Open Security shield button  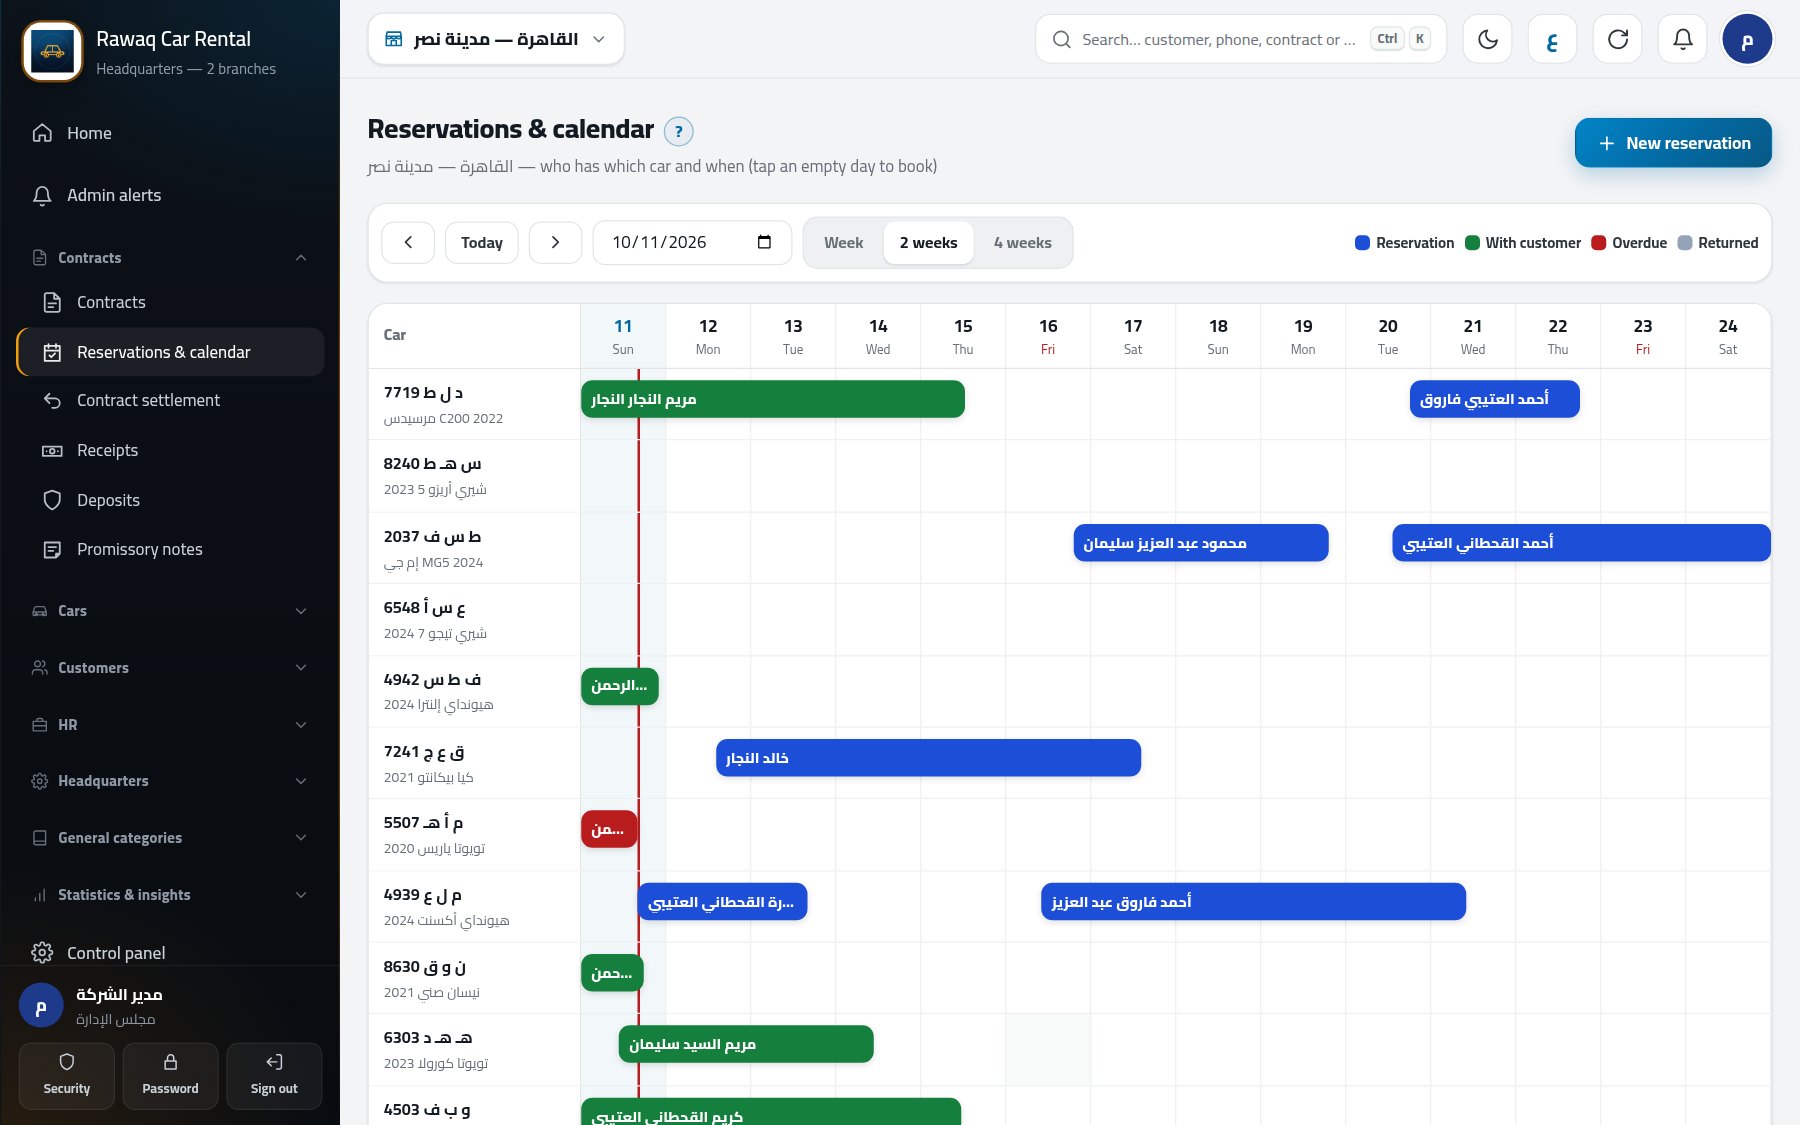67,1076
